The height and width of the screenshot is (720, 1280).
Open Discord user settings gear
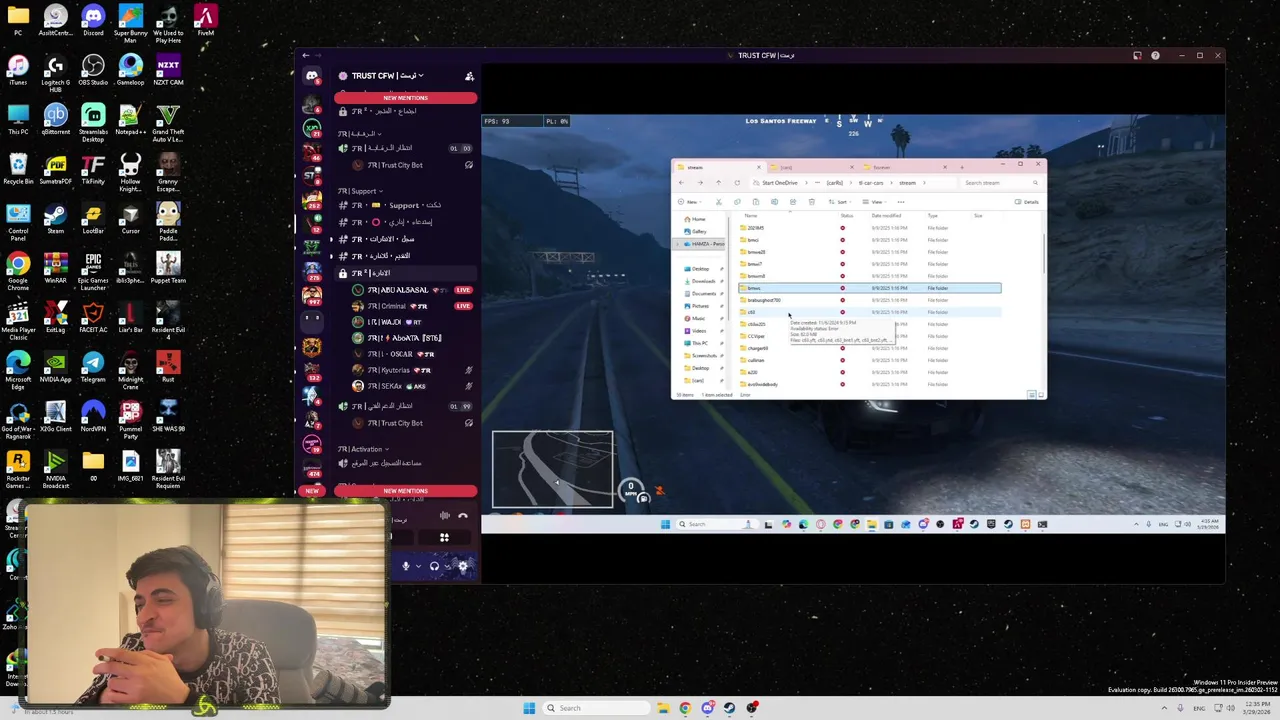pyautogui.click(x=463, y=566)
